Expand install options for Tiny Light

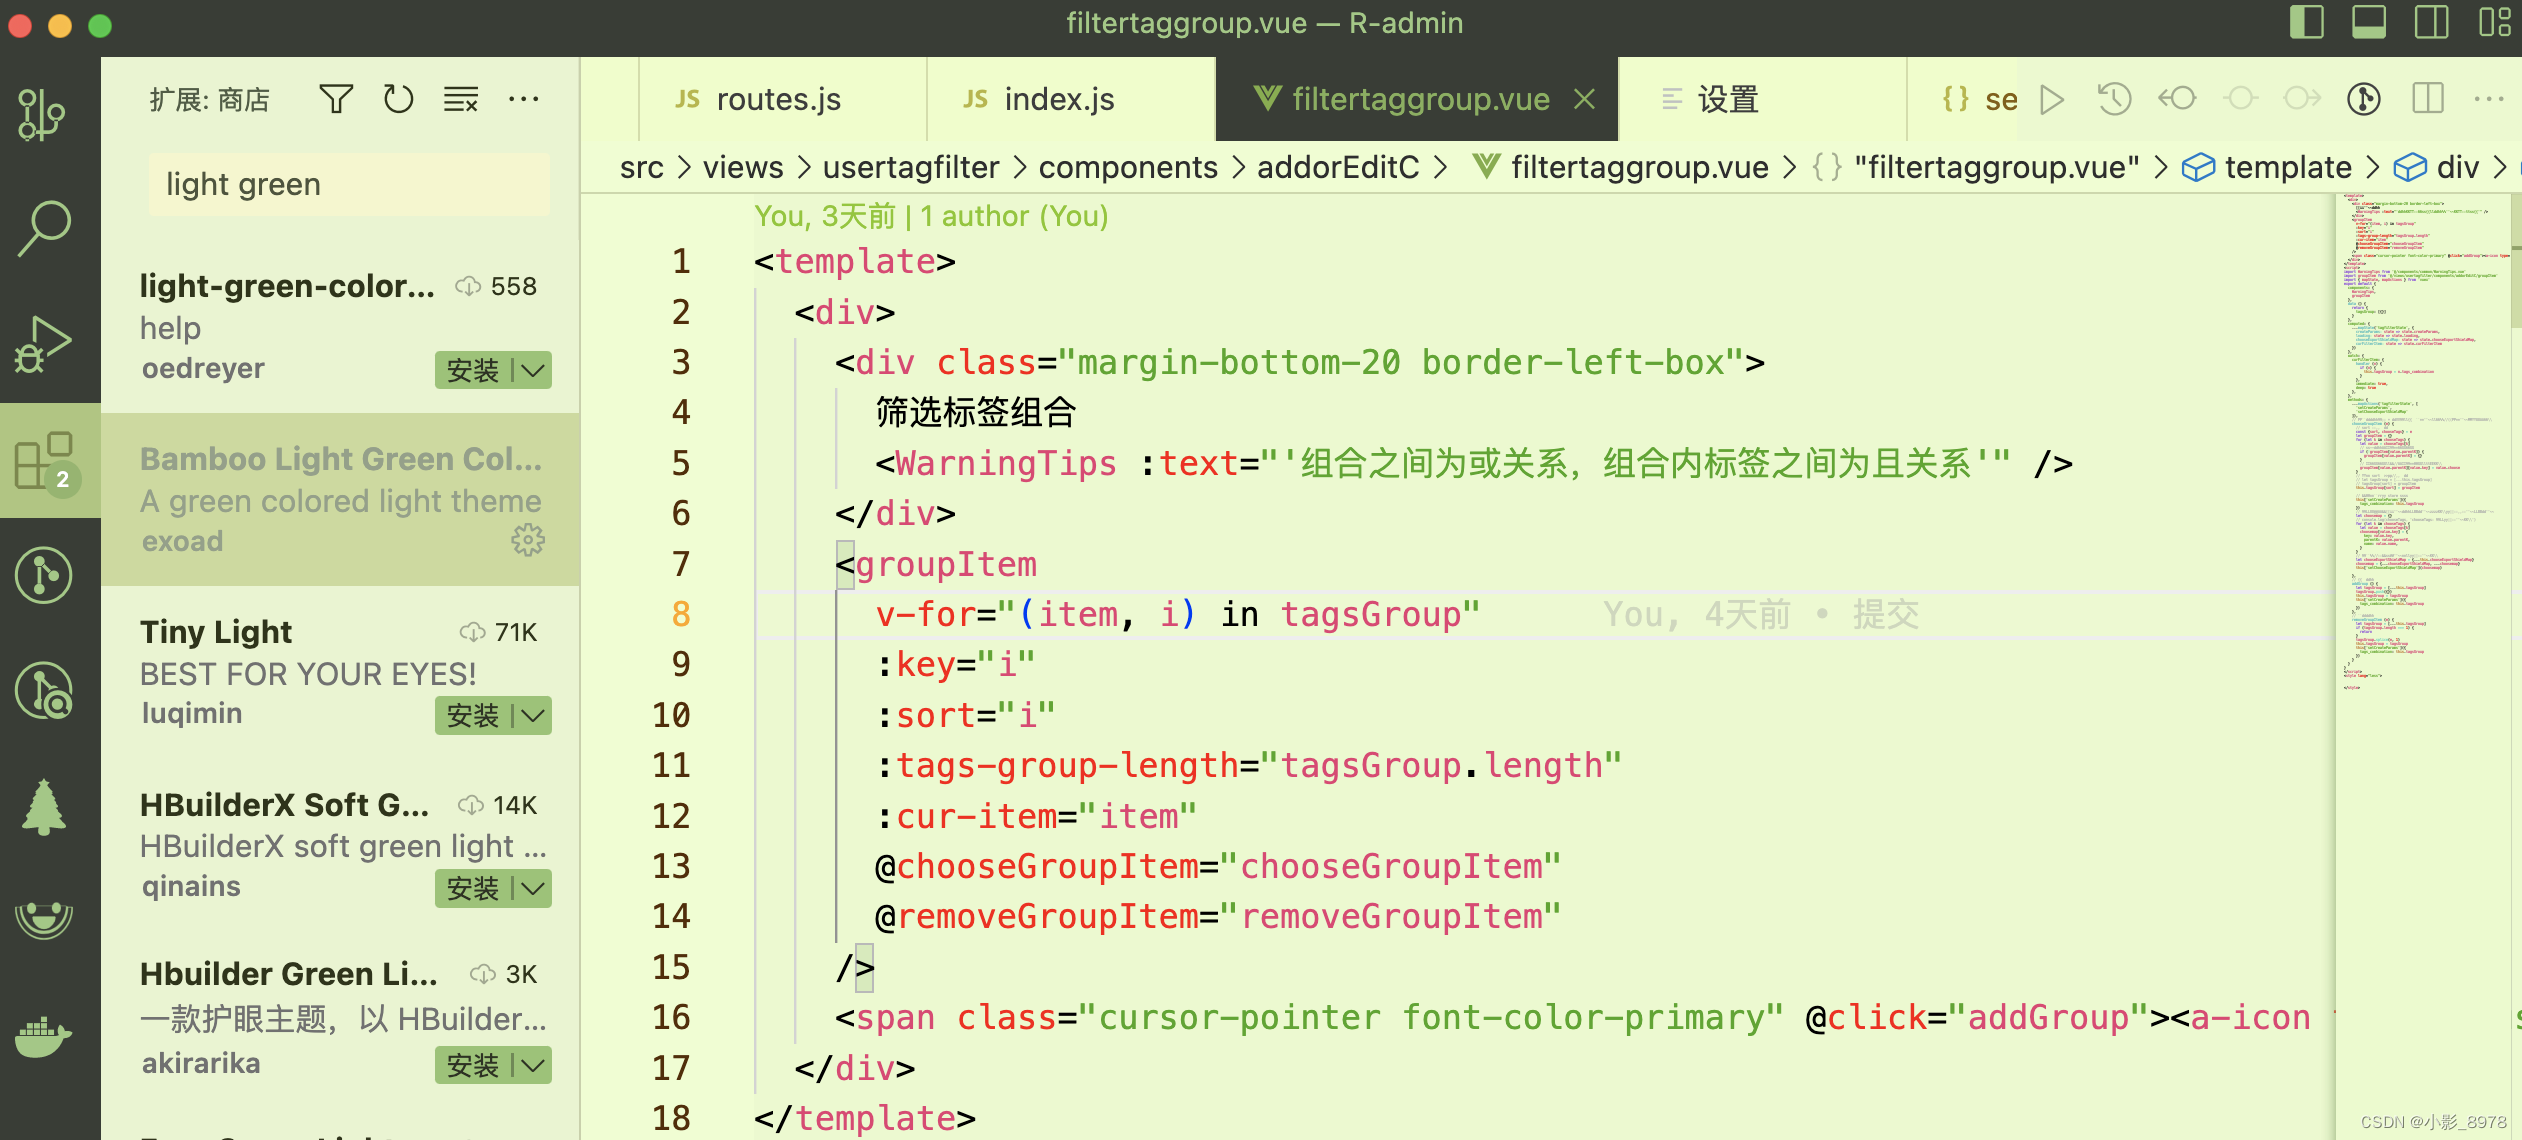tap(532, 715)
